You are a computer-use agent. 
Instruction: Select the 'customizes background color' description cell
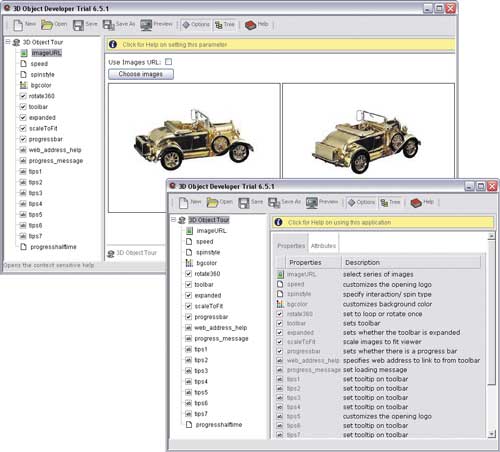387,304
